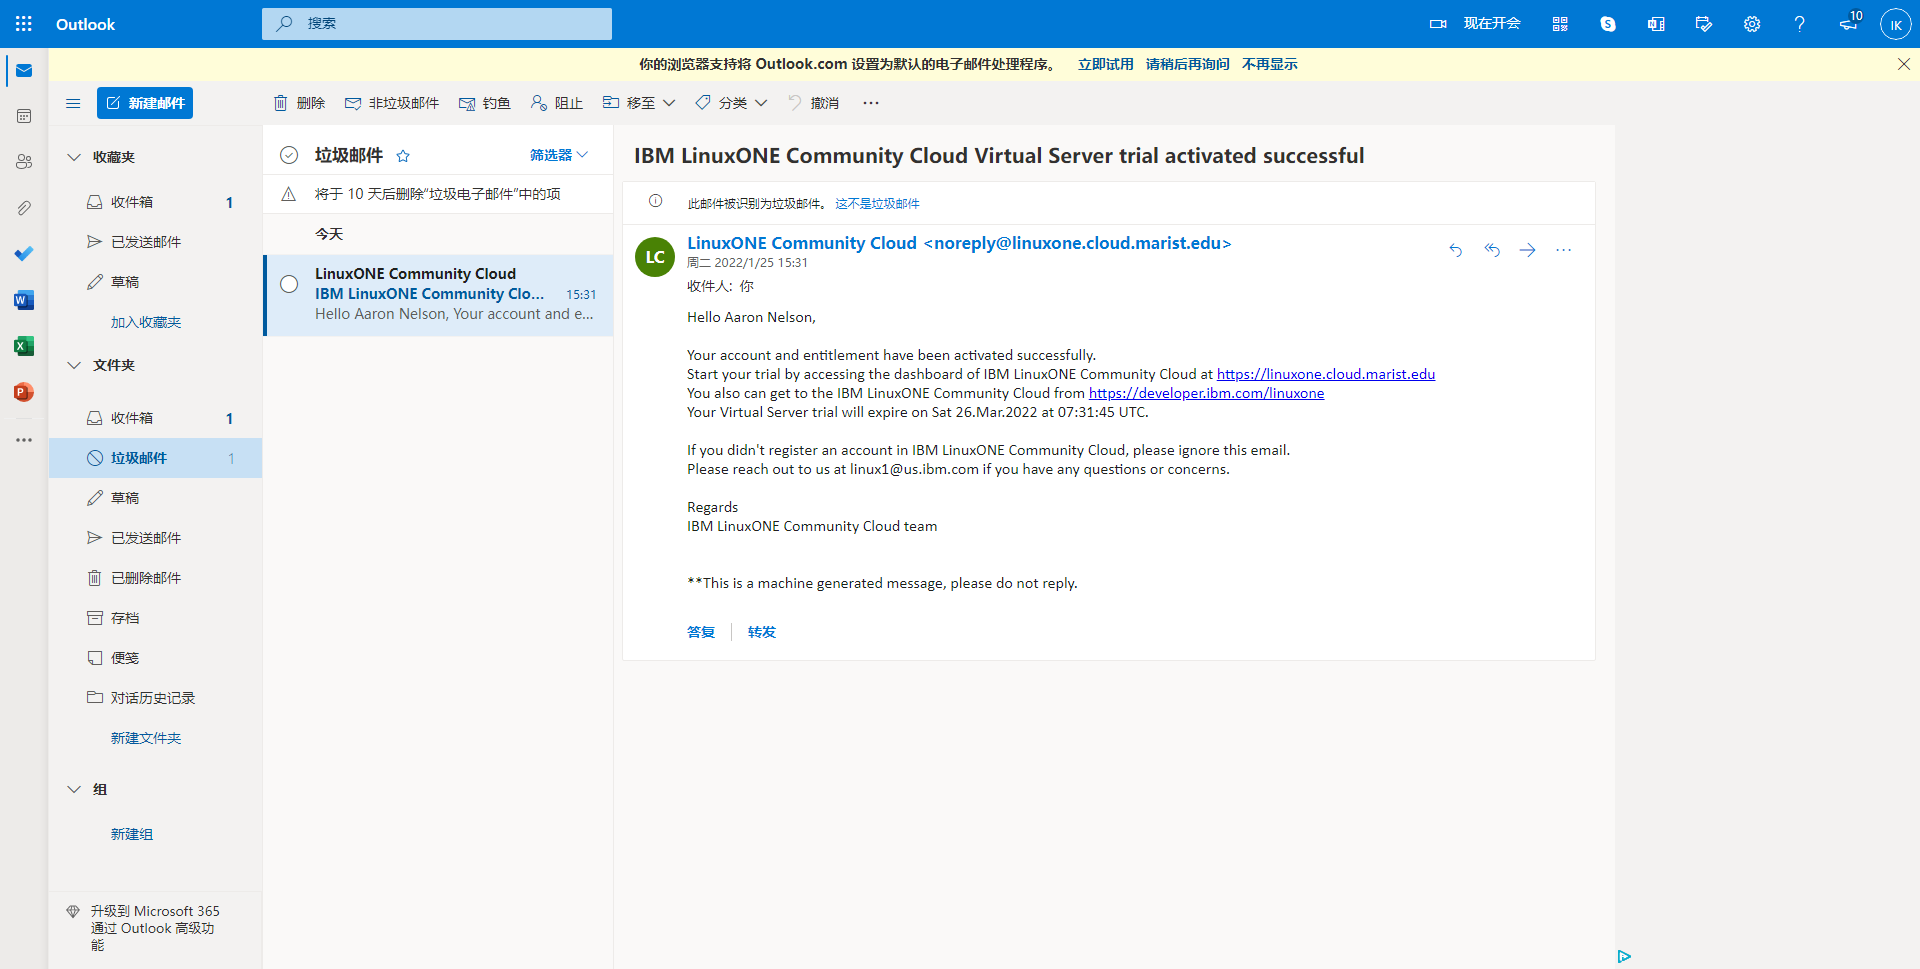Mark message as not junk link

pos(877,203)
